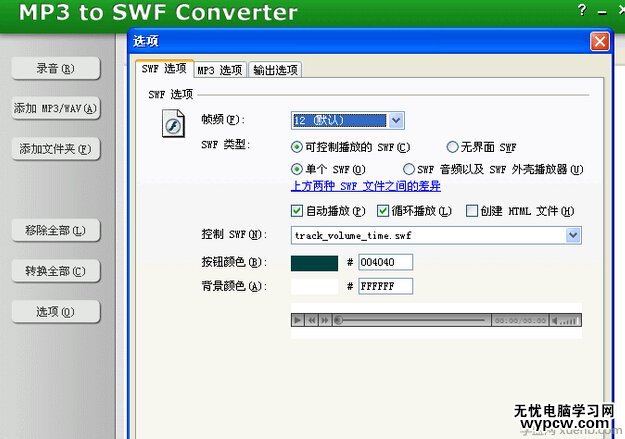Viewport: 625px width, 439px height.
Task: Click the 添加文件夹(F) button
Action: click(55, 149)
